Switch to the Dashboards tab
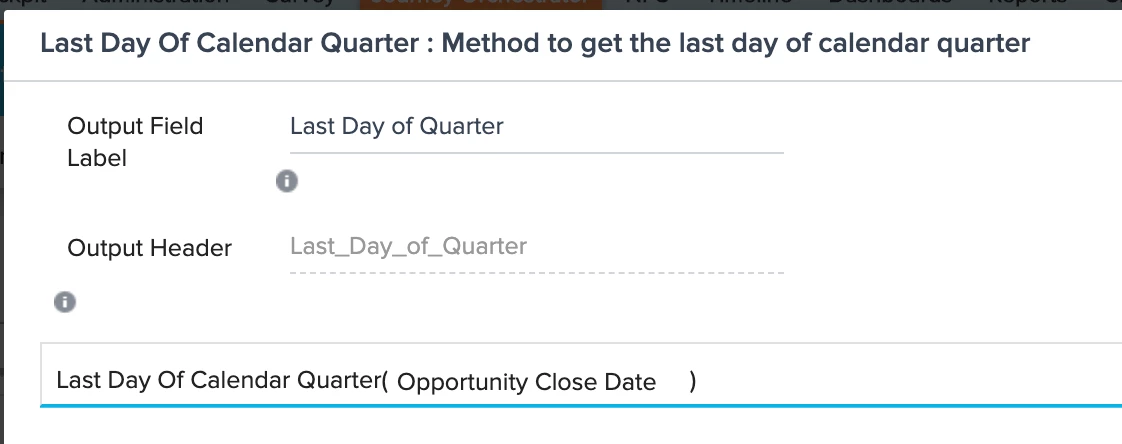 (x=890, y=3)
